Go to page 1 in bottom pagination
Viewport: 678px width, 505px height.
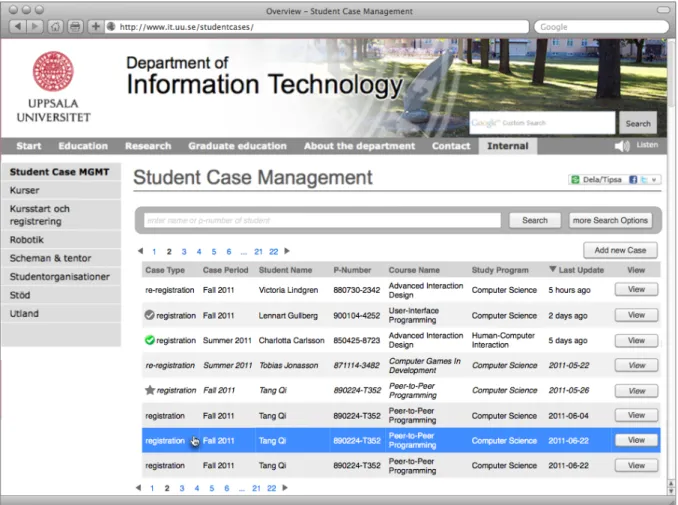tap(152, 488)
